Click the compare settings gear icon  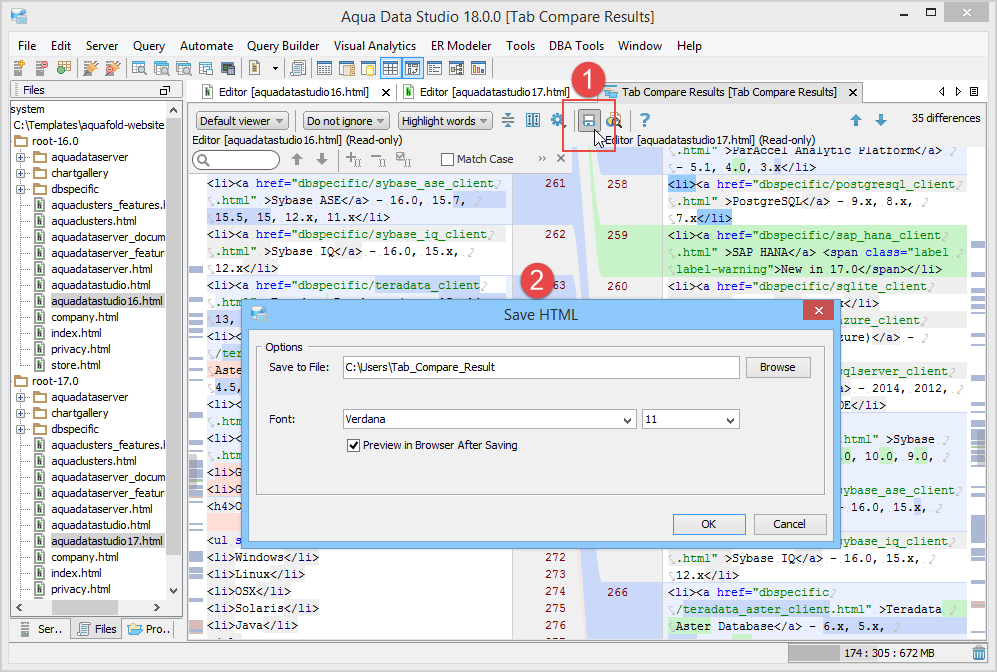557,121
